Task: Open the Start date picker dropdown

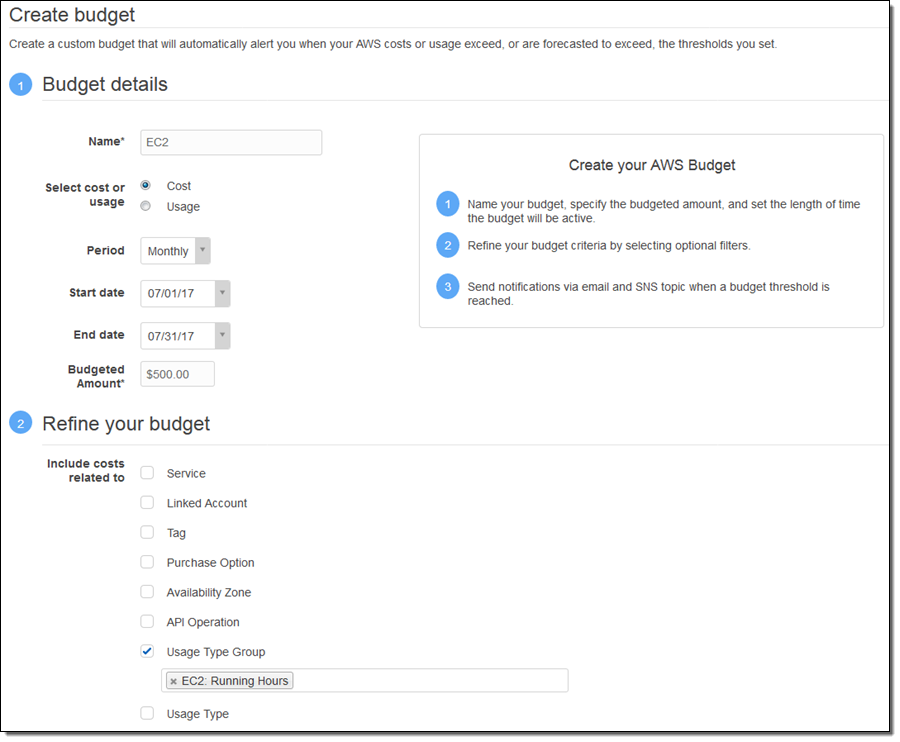Action: [x=222, y=294]
